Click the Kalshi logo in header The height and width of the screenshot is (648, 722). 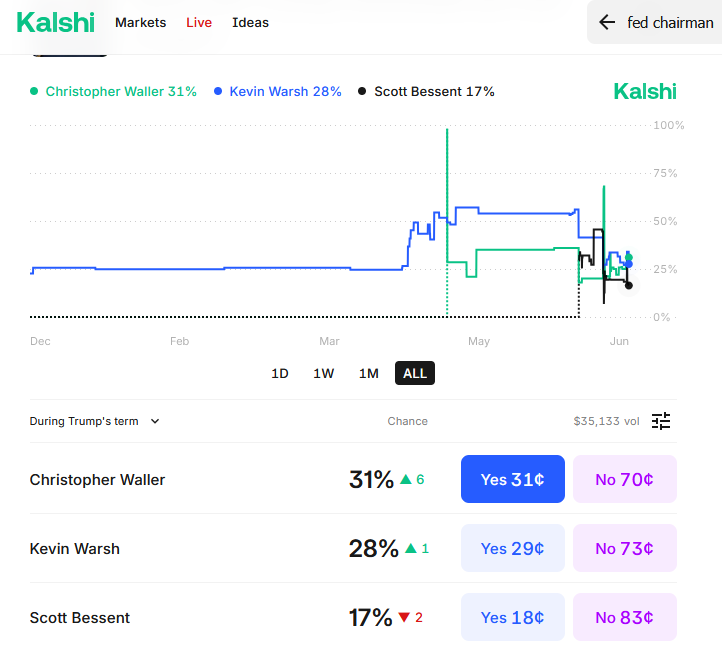56,22
